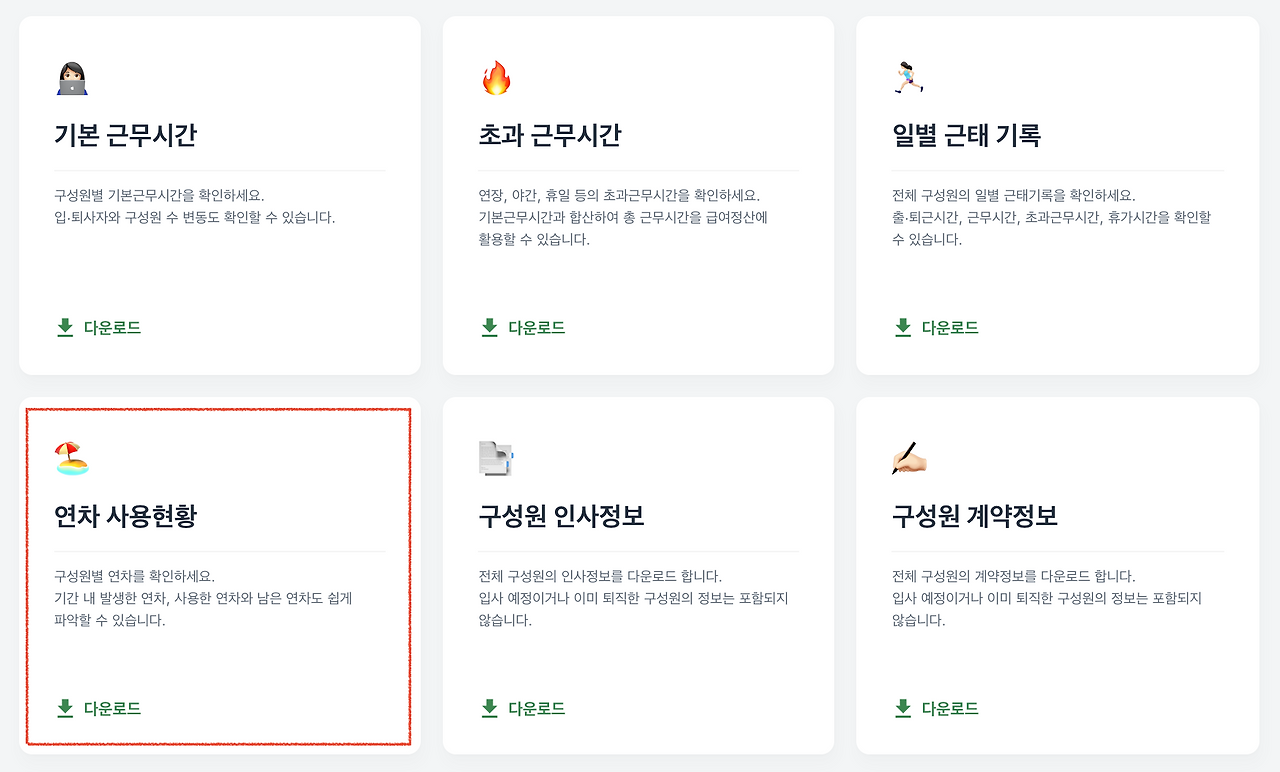This screenshot has height=772, width=1280.
Task: Click download arrow icon under 구성원 인사정보
Action: 489,708
